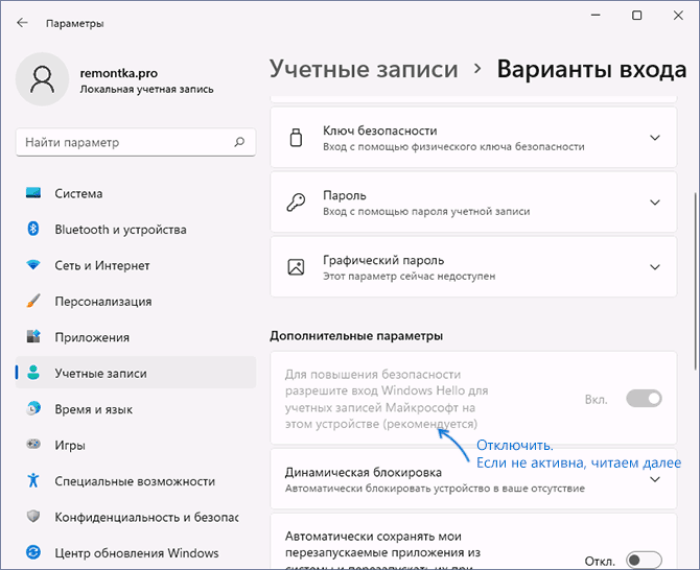The width and height of the screenshot is (700, 570).
Task: Go back with the arrow icon
Action: tap(22, 23)
